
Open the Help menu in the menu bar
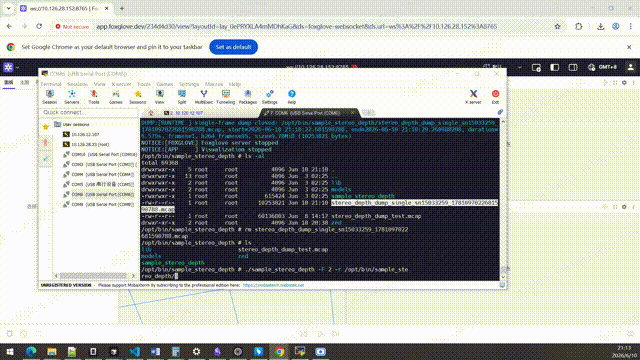click(235, 84)
